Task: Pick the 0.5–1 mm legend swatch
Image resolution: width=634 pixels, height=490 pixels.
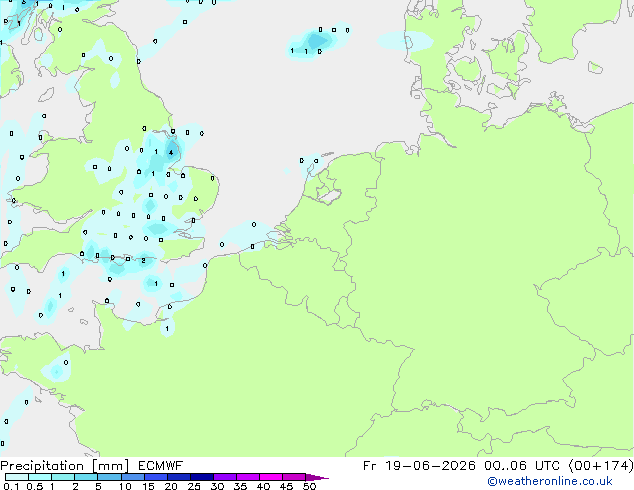Action: tap(40, 477)
